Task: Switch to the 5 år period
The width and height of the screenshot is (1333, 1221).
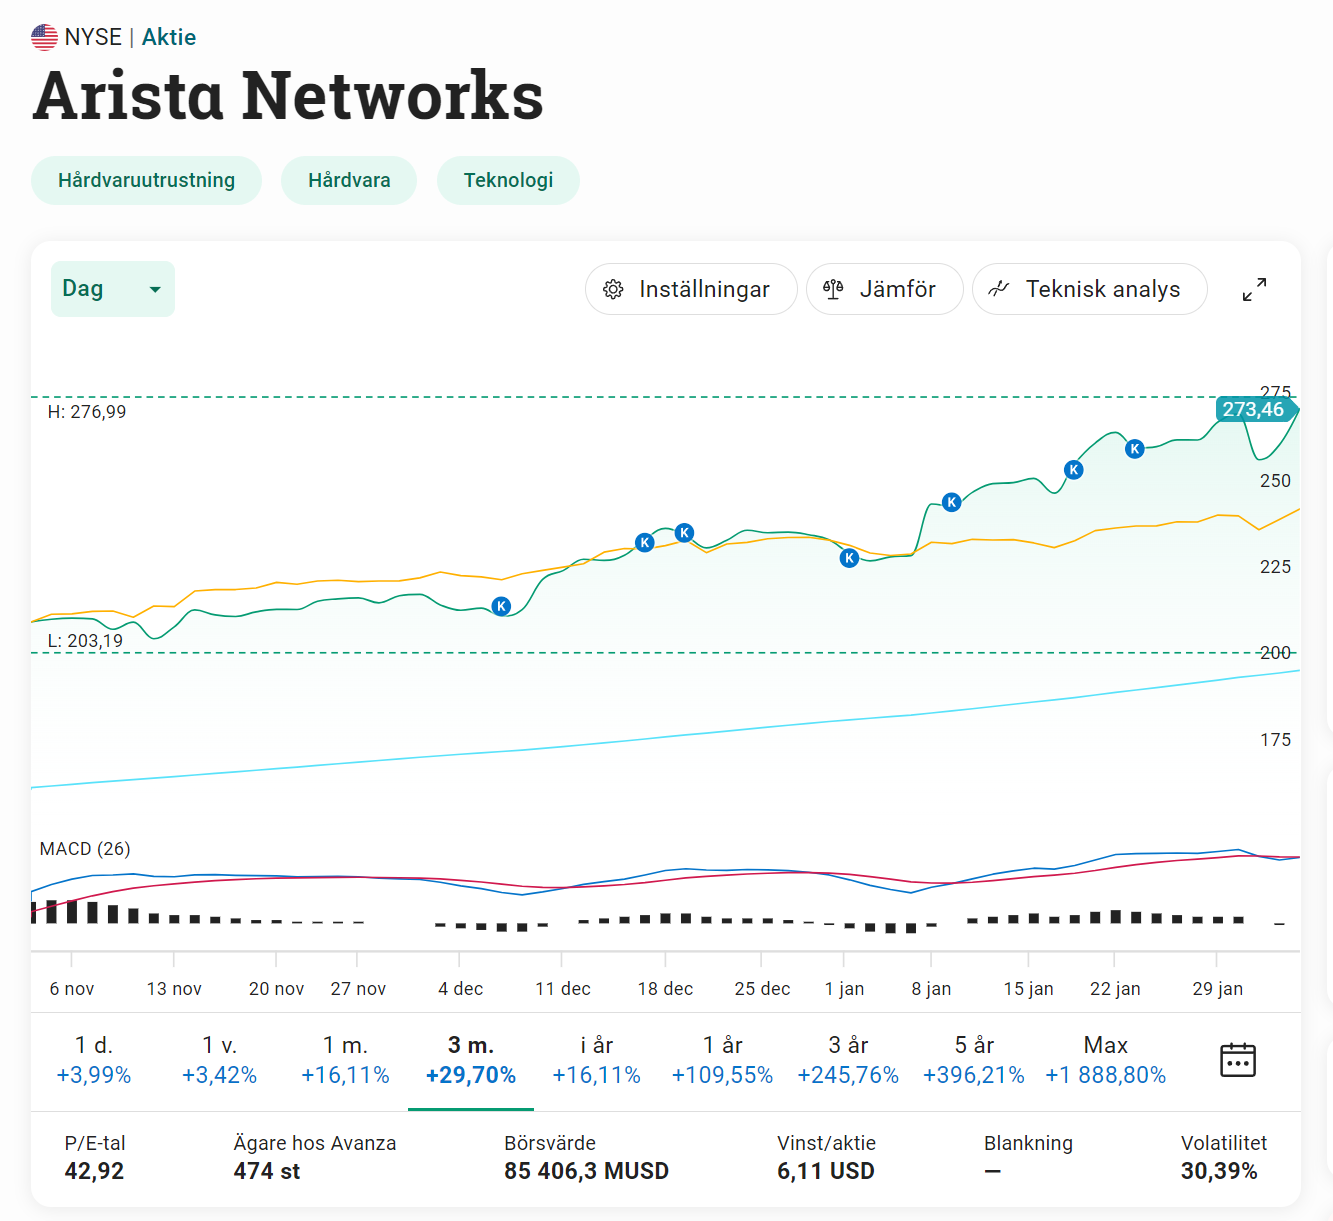Action: (973, 1060)
